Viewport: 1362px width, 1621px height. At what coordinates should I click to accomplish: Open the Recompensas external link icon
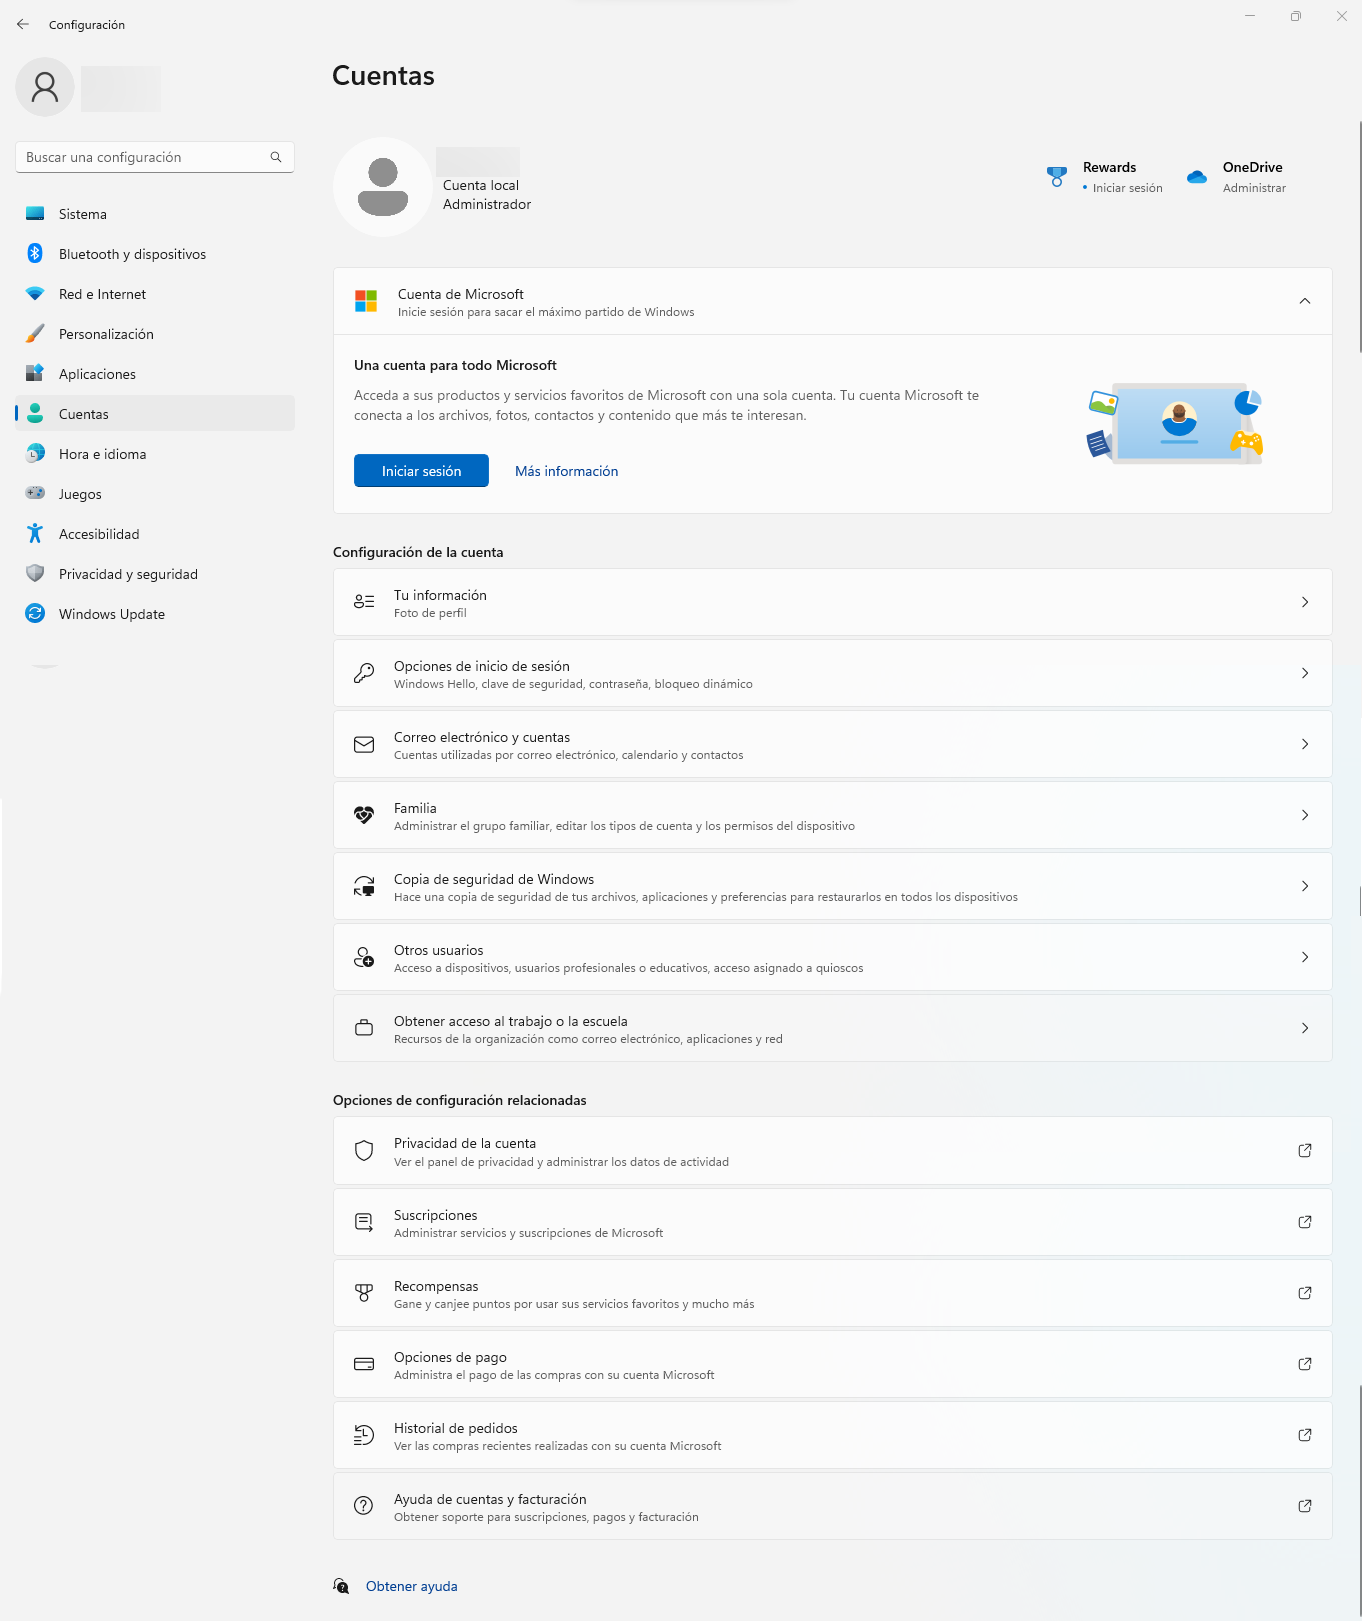[x=1305, y=1293]
